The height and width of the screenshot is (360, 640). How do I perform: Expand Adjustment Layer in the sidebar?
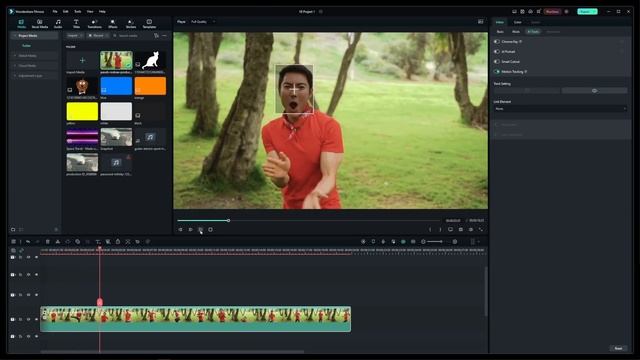point(15,76)
